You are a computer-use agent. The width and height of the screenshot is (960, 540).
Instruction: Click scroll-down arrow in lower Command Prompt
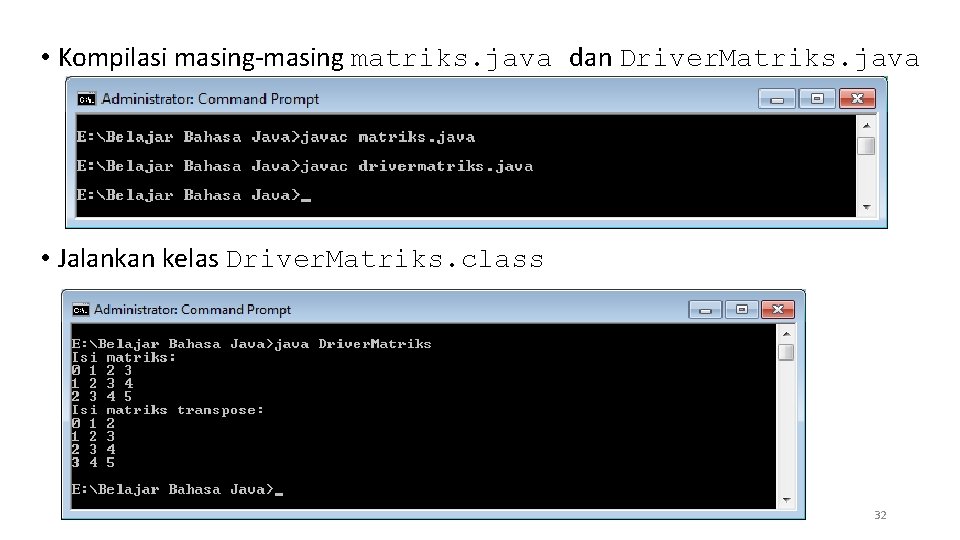(x=786, y=500)
